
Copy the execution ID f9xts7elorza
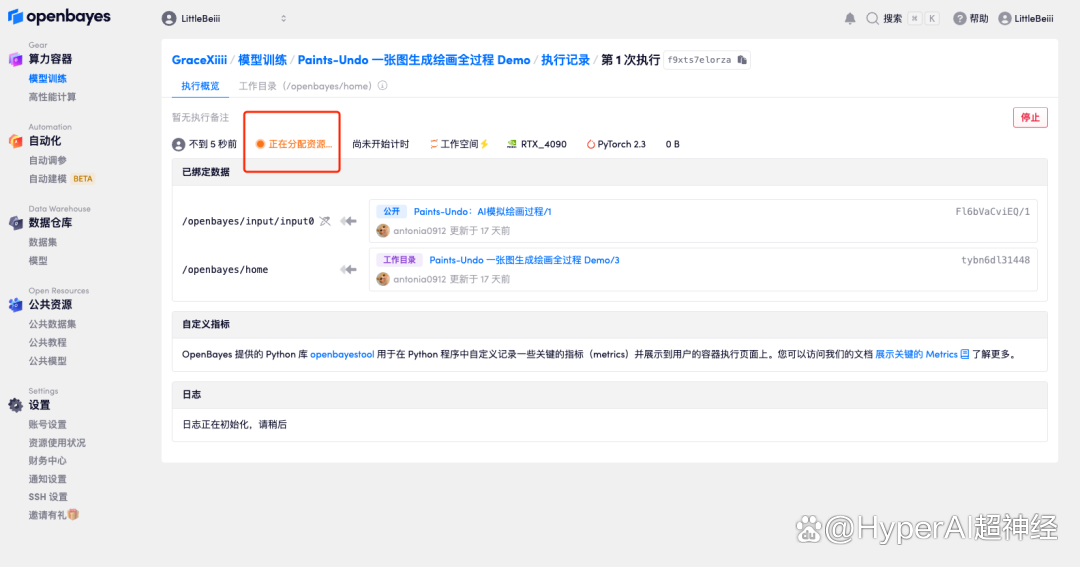(x=742, y=60)
